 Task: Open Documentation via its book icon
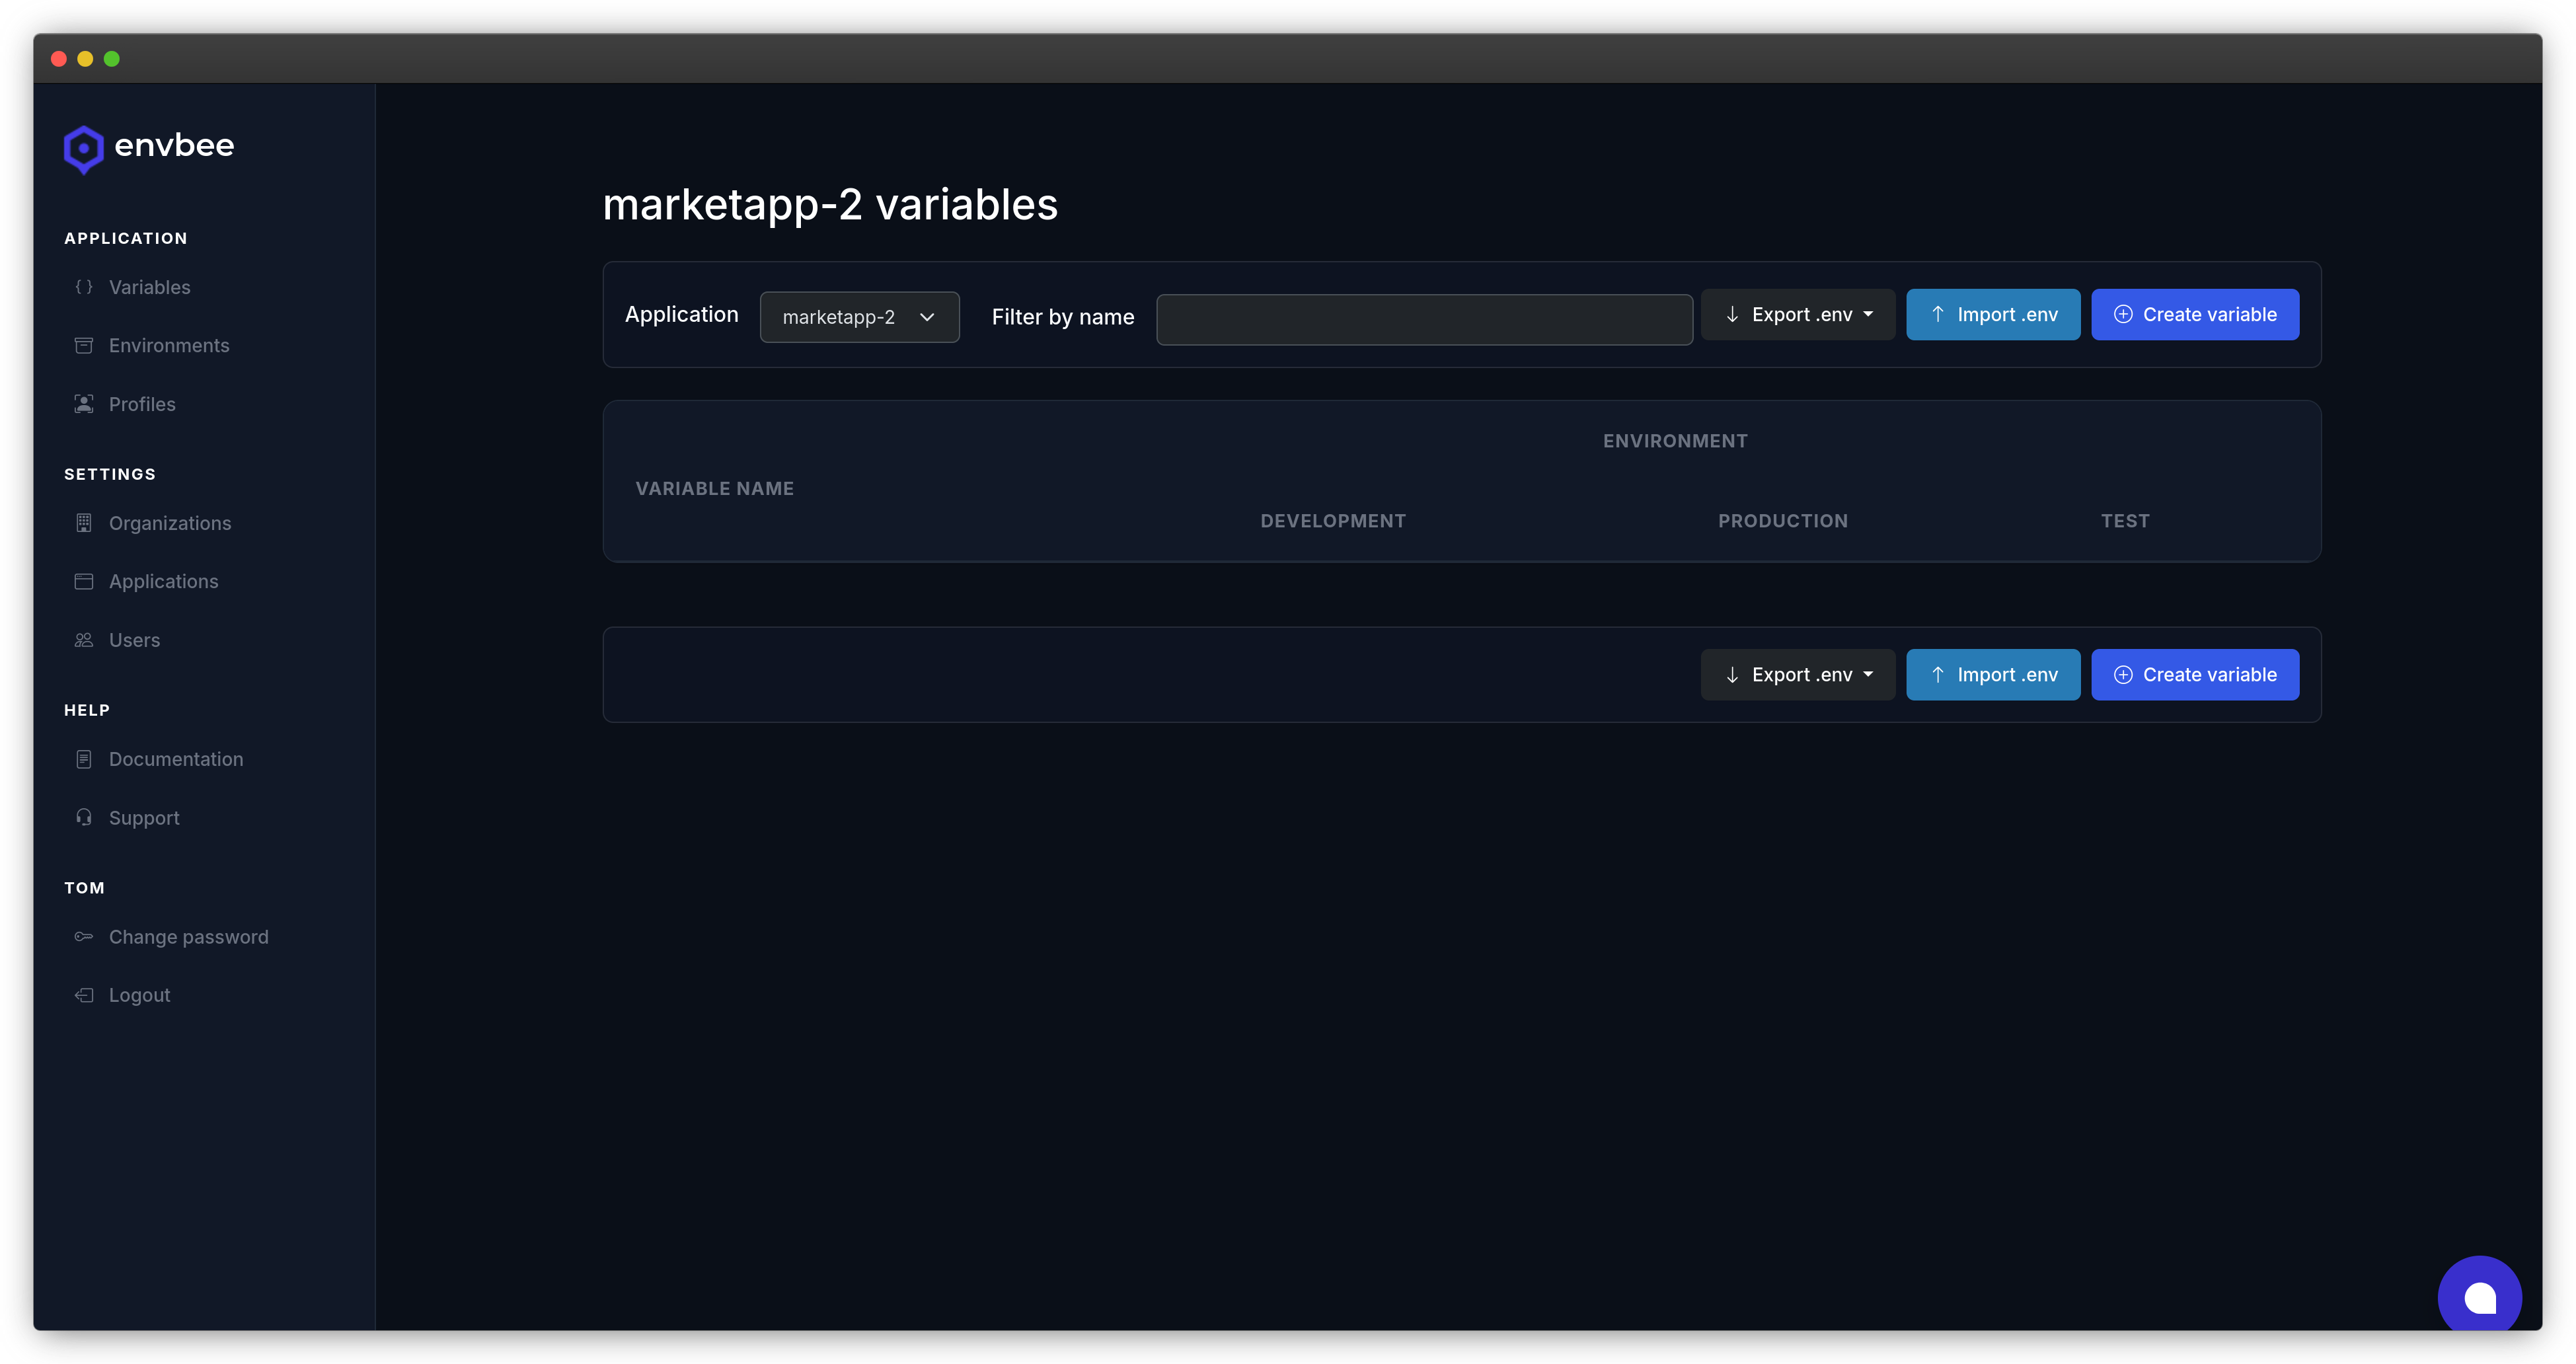pos(84,758)
